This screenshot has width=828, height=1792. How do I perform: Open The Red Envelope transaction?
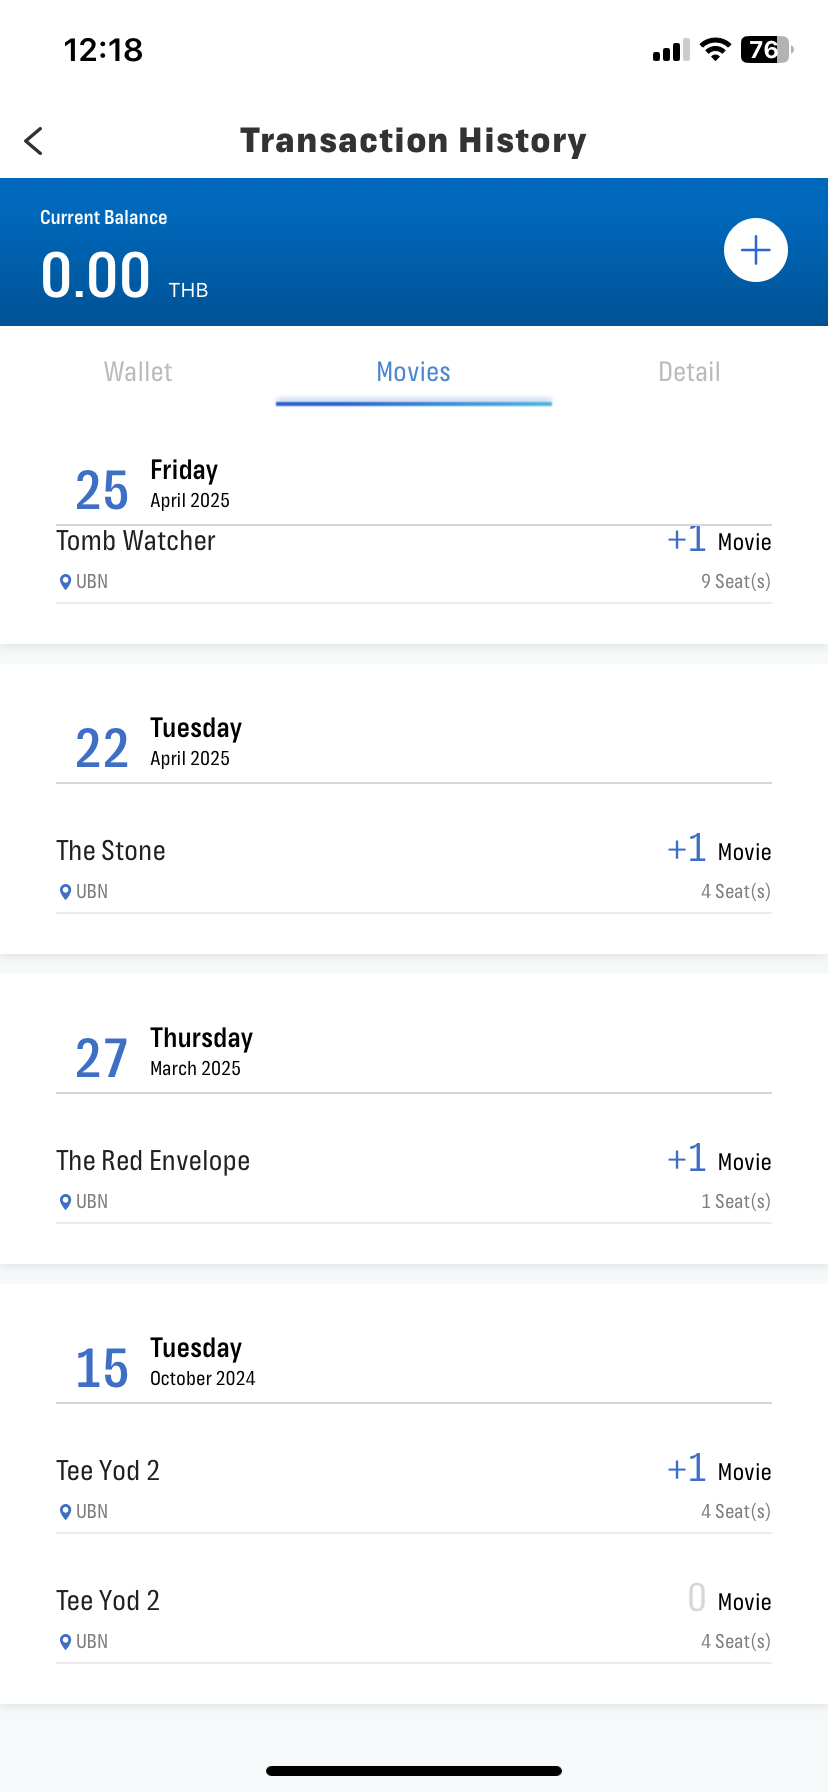pyautogui.click(x=414, y=1180)
